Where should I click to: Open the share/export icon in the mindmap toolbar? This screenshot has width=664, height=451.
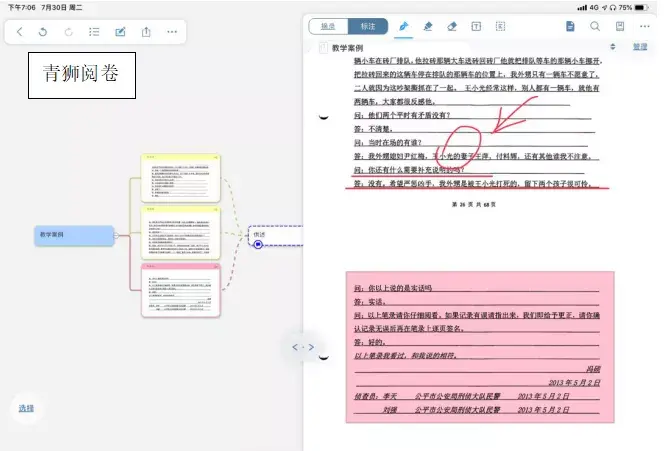[x=146, y=32]
